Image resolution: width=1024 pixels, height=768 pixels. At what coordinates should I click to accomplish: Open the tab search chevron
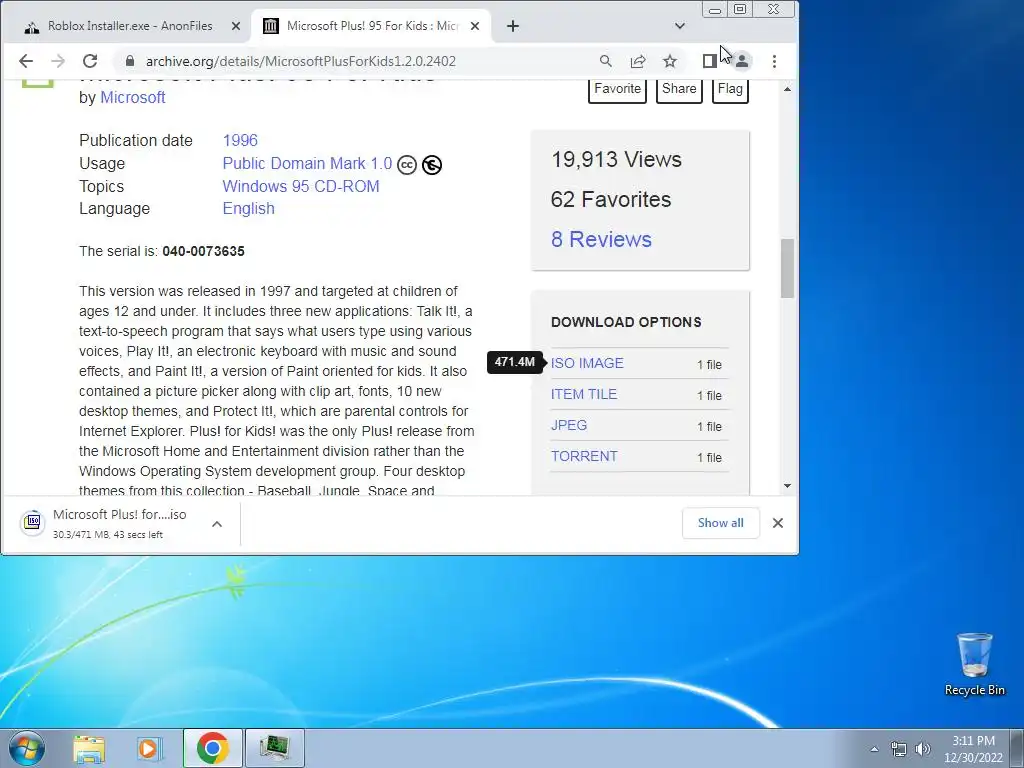679,26
